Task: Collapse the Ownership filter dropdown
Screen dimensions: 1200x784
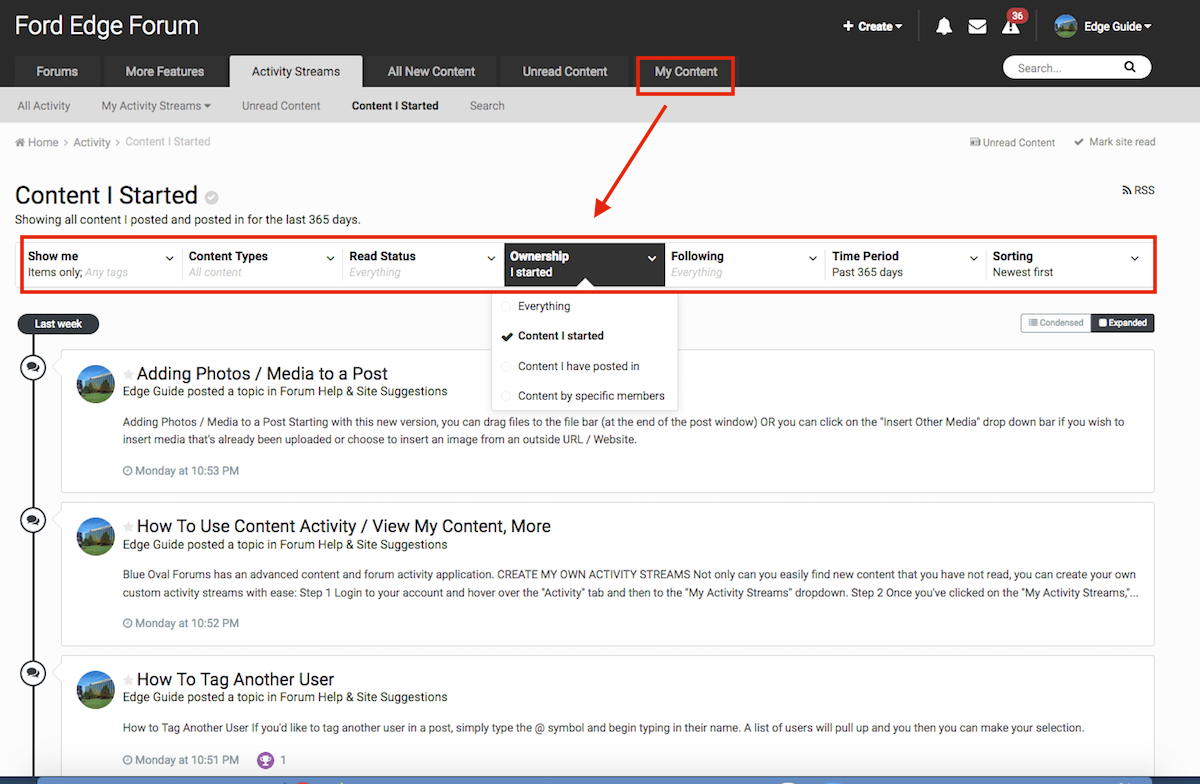Action: 585,264
